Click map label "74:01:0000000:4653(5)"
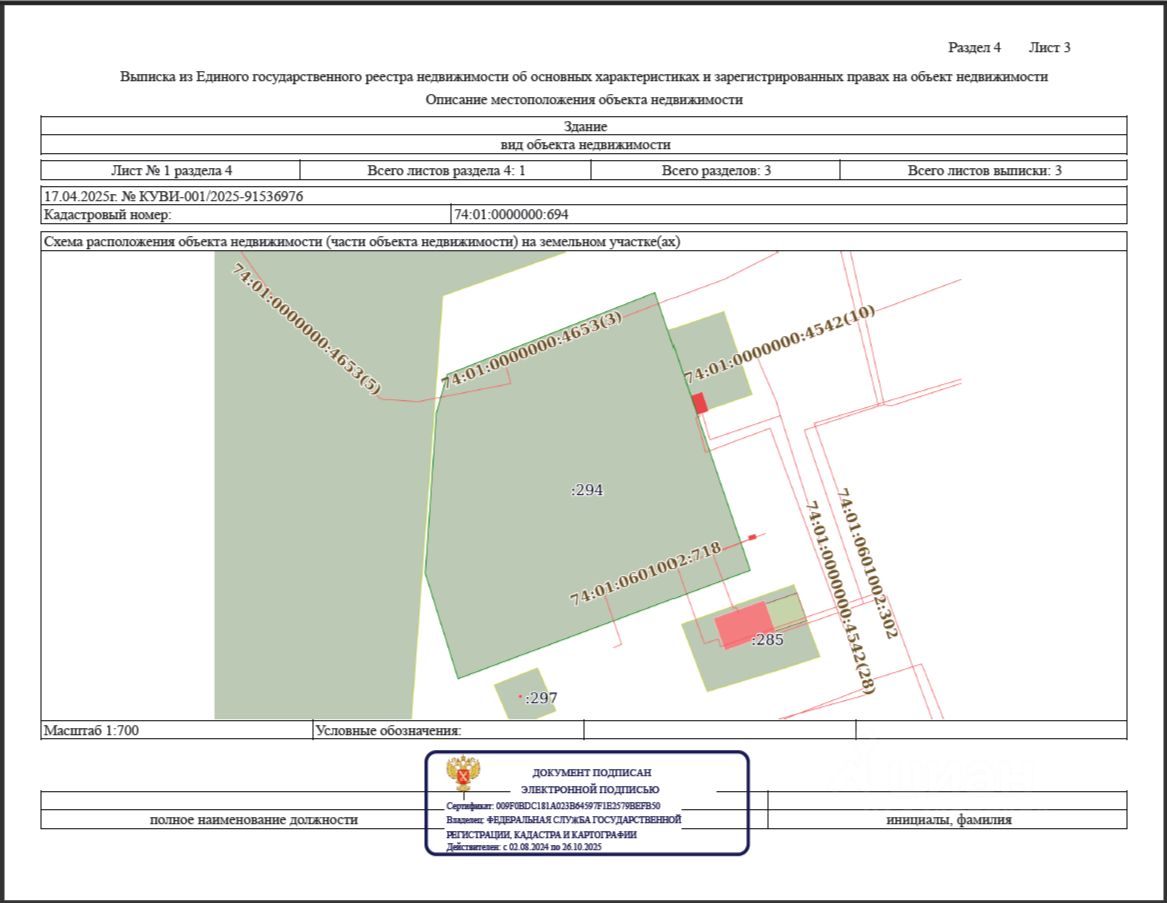 pyautogui.click(x=305, y=329)
